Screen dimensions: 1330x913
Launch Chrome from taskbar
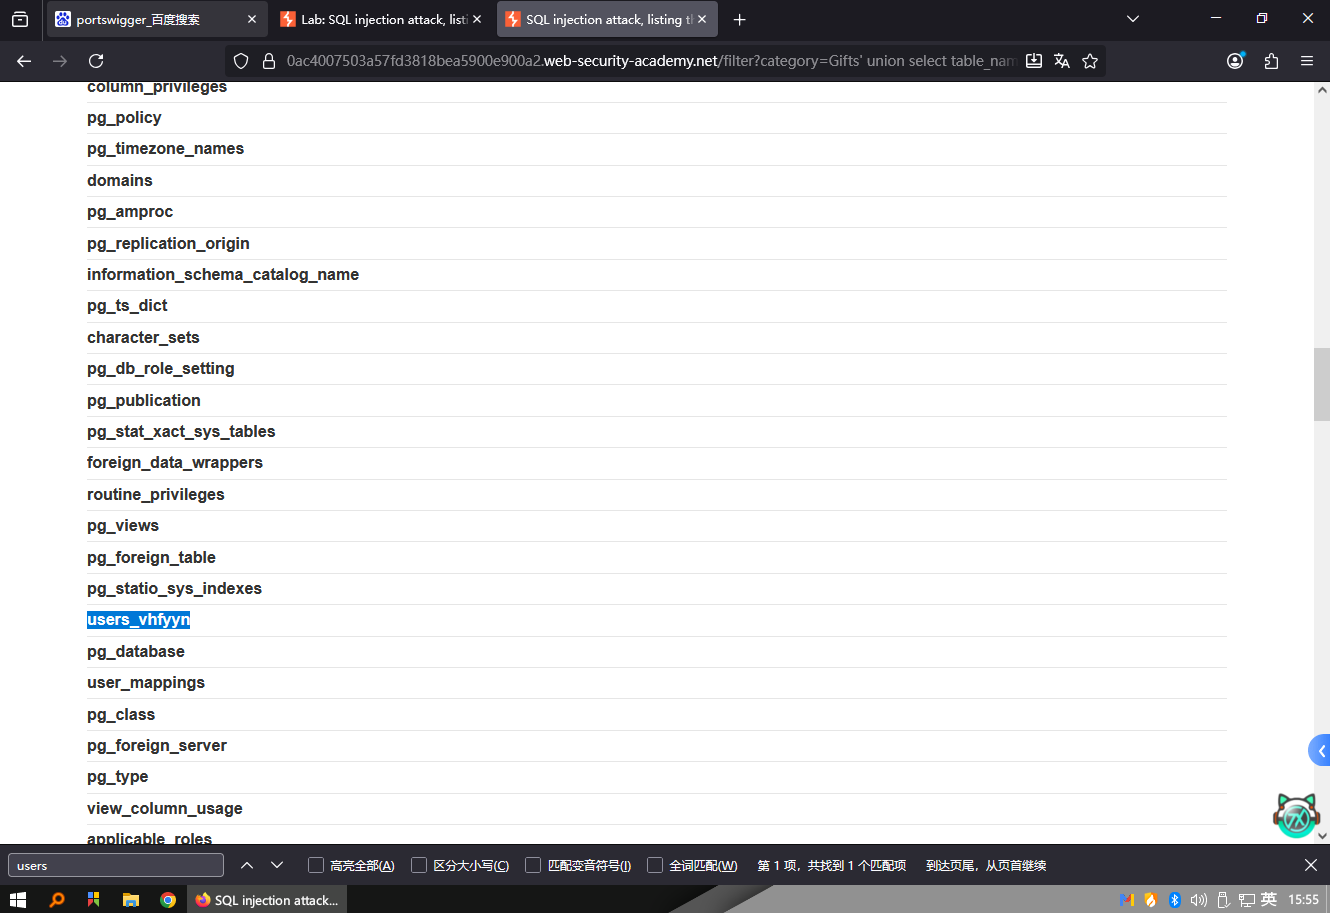[x=168, y=900]
